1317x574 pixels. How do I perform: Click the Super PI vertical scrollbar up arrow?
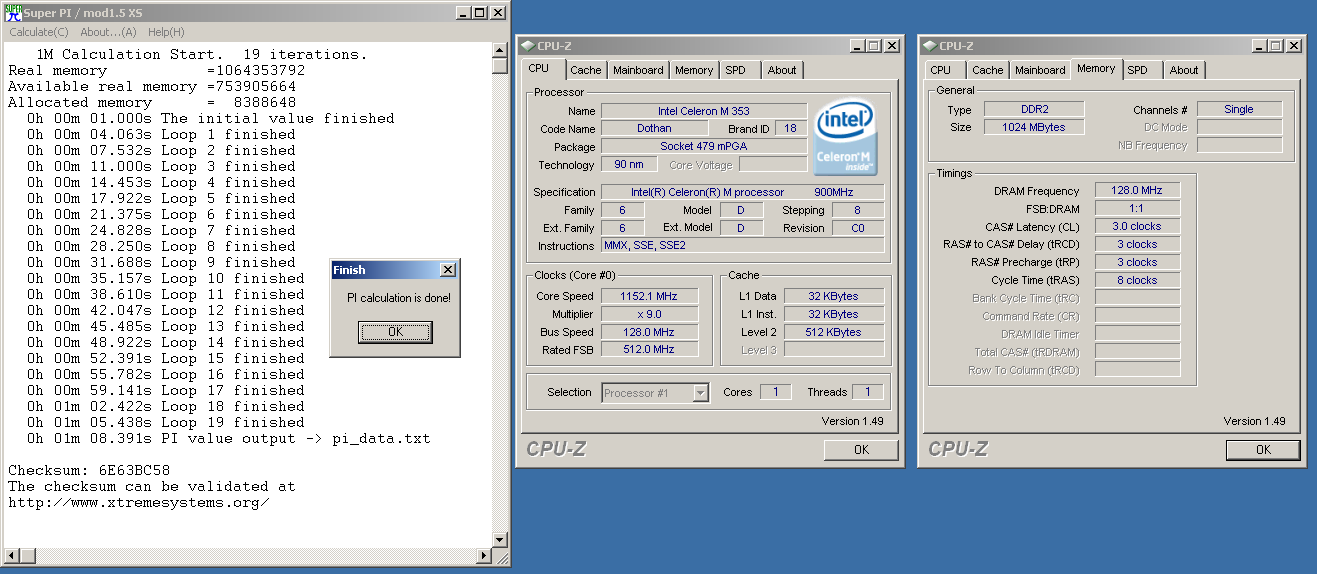[500, 50]
